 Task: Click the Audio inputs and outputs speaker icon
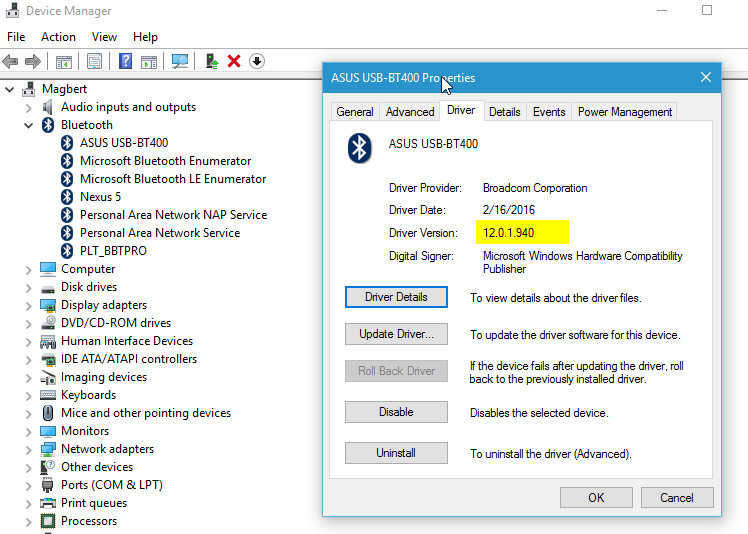coord(47,107)
